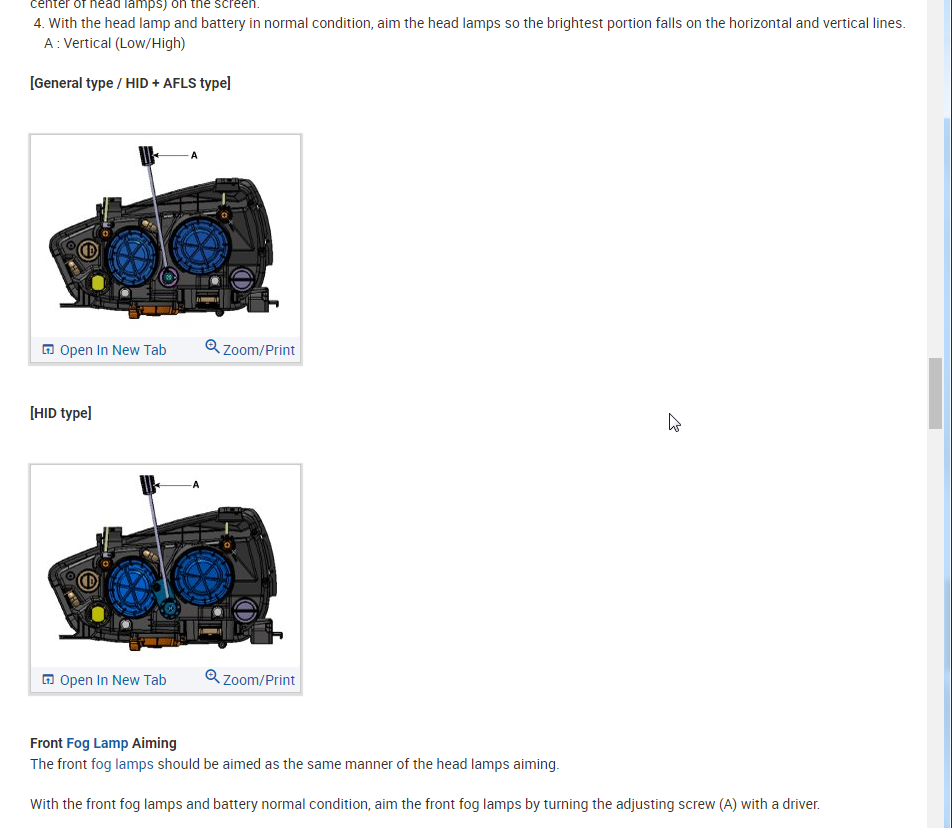Follow the Fog Lamp link in the Aiming heading

[97, 743]
